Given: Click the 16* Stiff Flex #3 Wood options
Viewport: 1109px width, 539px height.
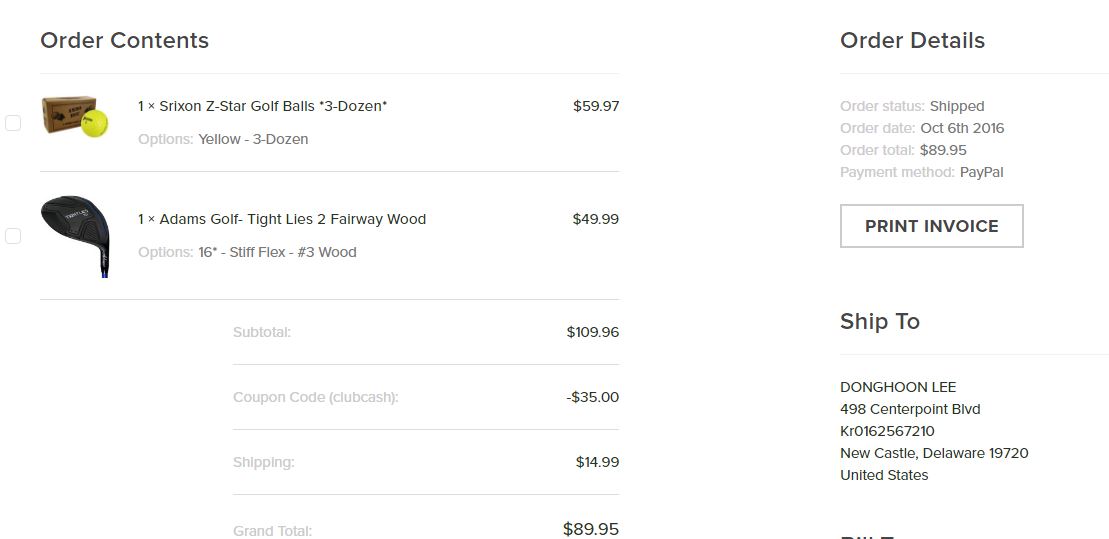Looking at the screenshot, I should point(277,252).
